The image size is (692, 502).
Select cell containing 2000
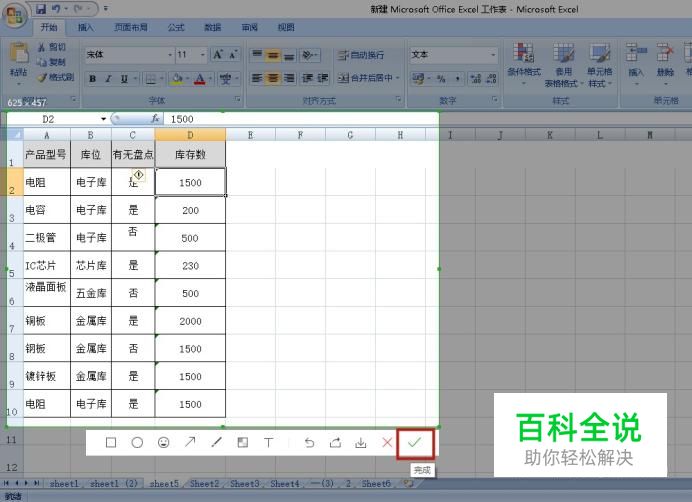(x=190, y=321)
